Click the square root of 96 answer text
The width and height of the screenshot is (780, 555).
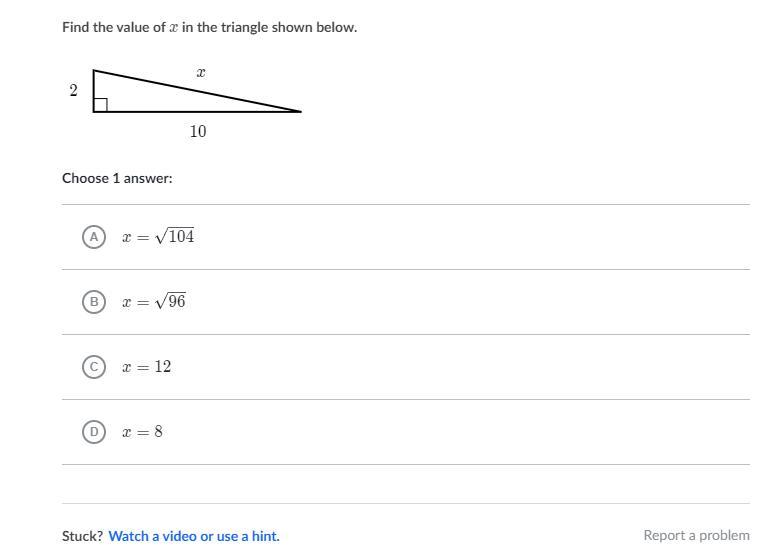pos(154,302)
